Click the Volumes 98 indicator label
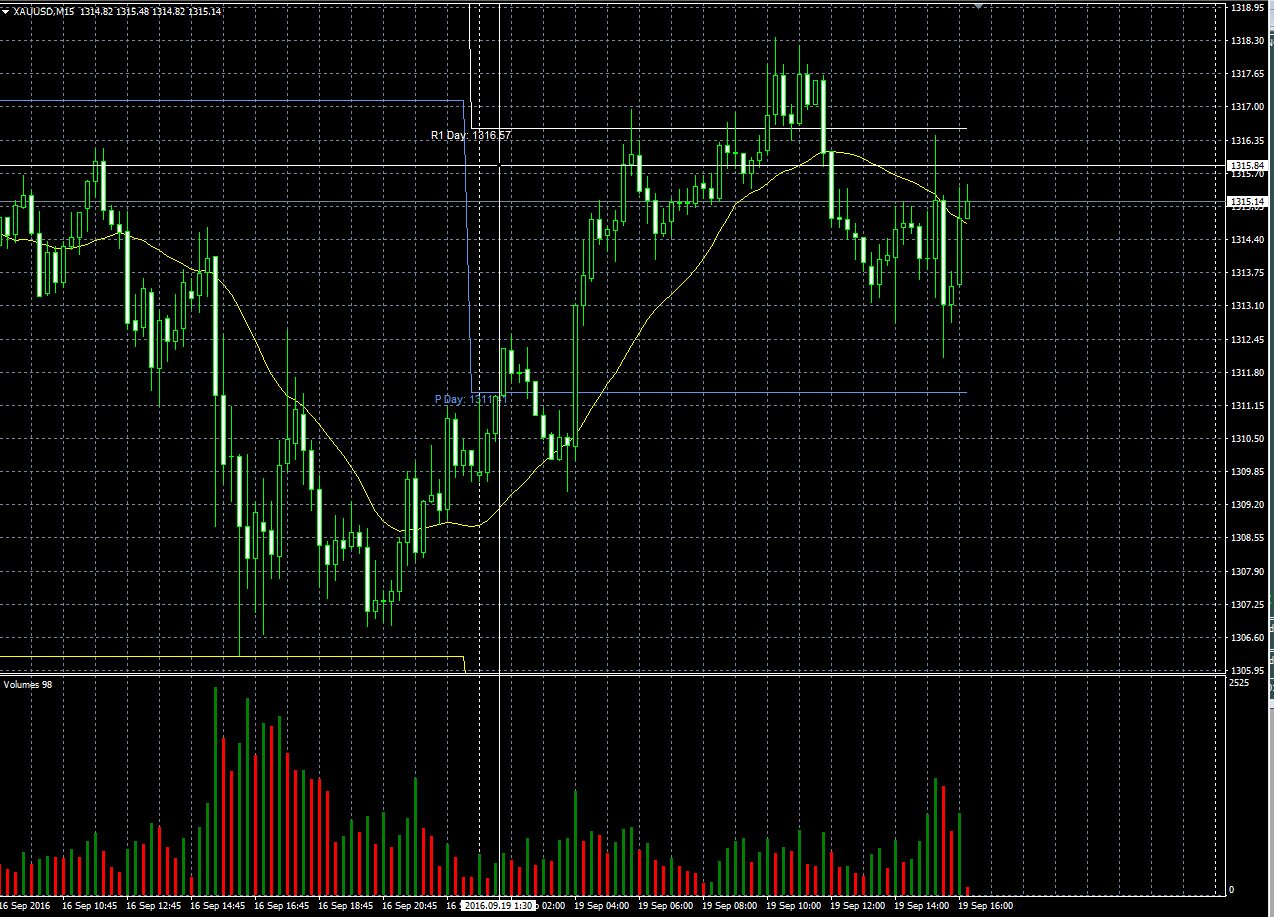1274x917 pixels. point(28,685)
